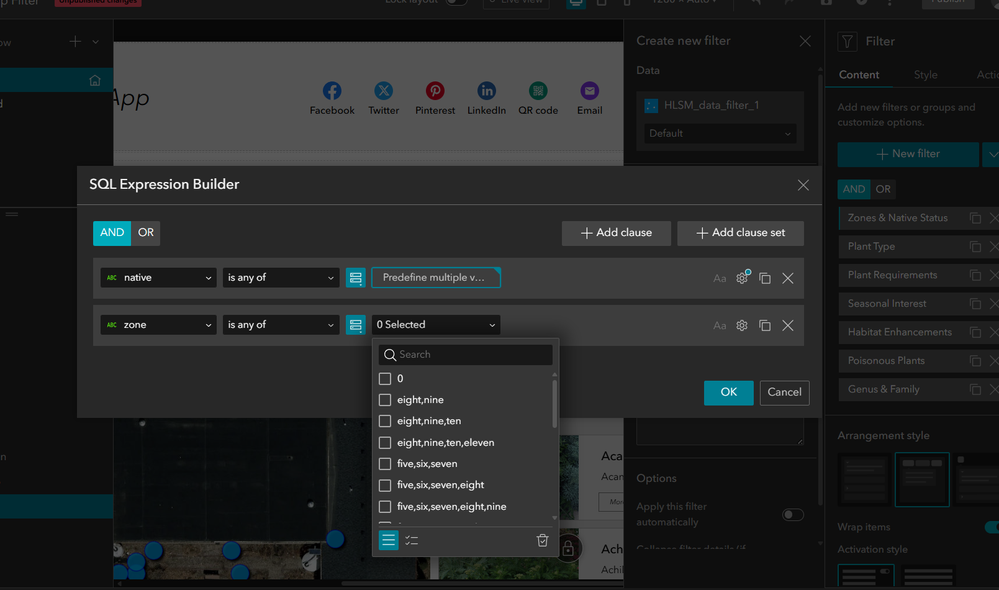This screenshot has width=999, height=590.
Task: Check the 'eight,nine,ten' checkbox
Action: point(385,421)
